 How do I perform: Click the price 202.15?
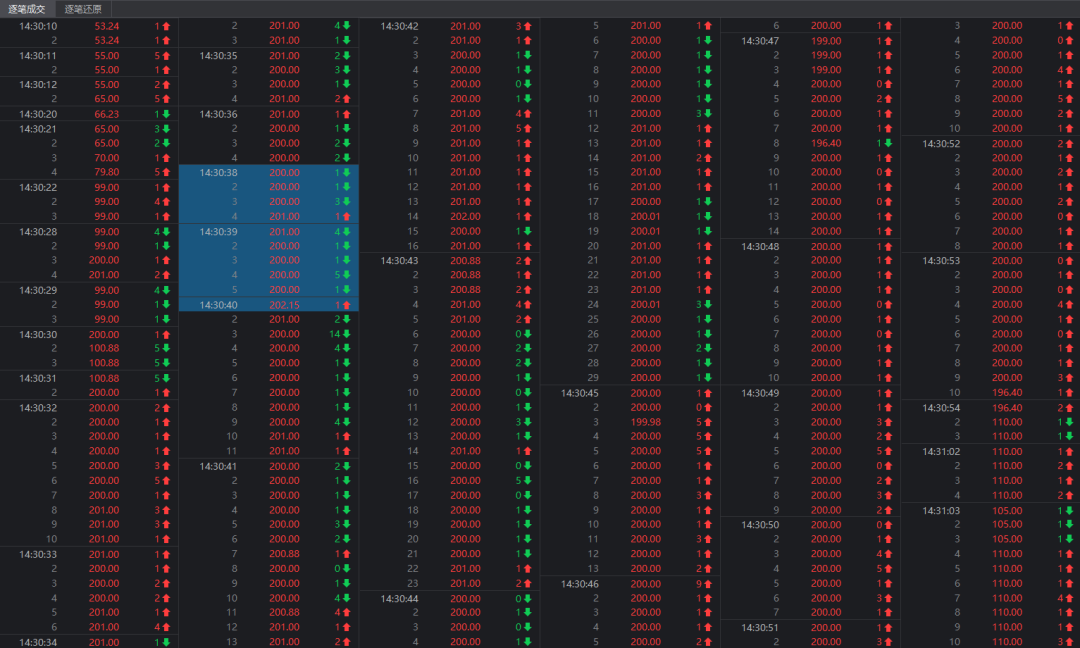pyautogui.click(x=284, y=305)
